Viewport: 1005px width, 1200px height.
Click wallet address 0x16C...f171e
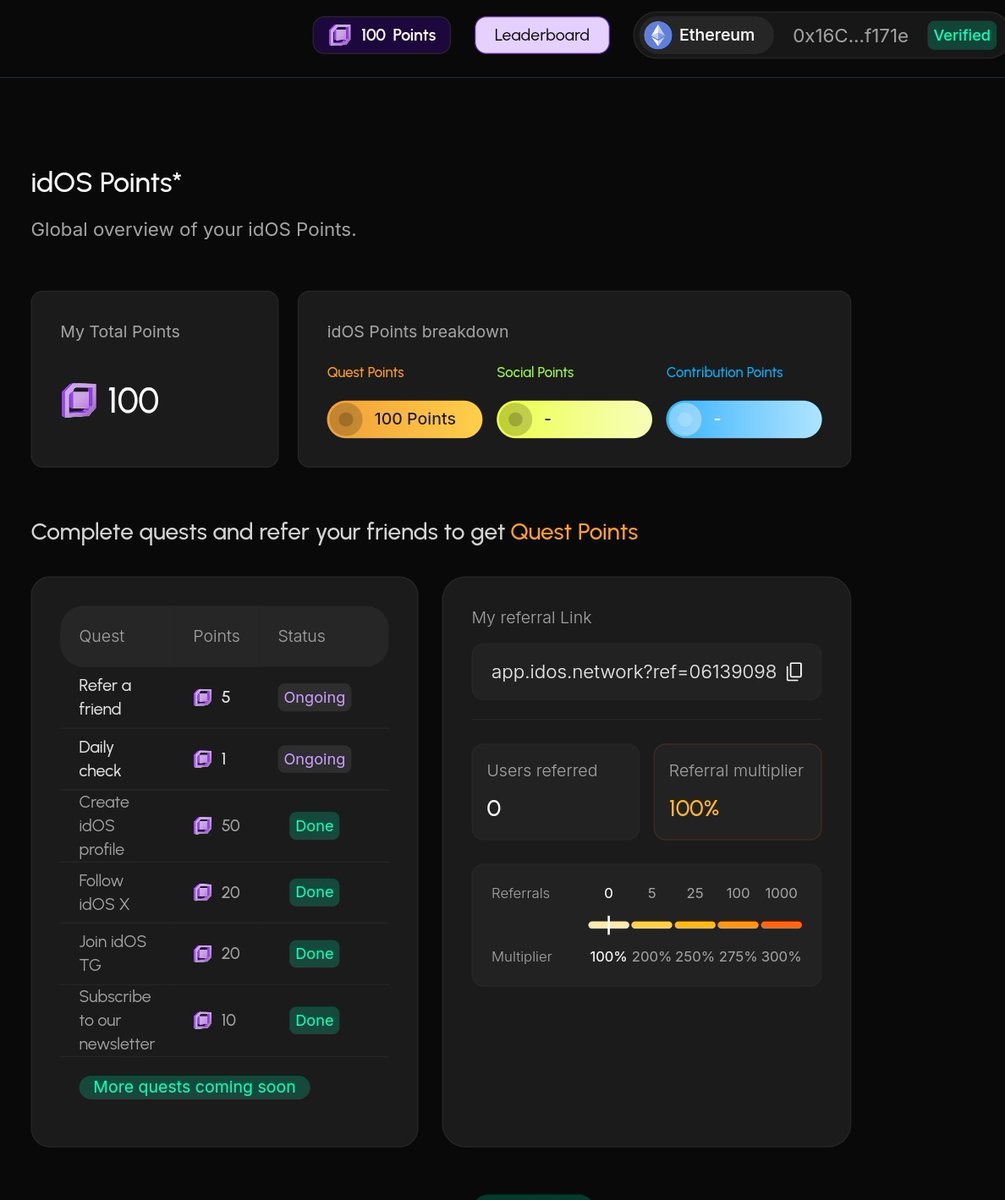(850, 36)
